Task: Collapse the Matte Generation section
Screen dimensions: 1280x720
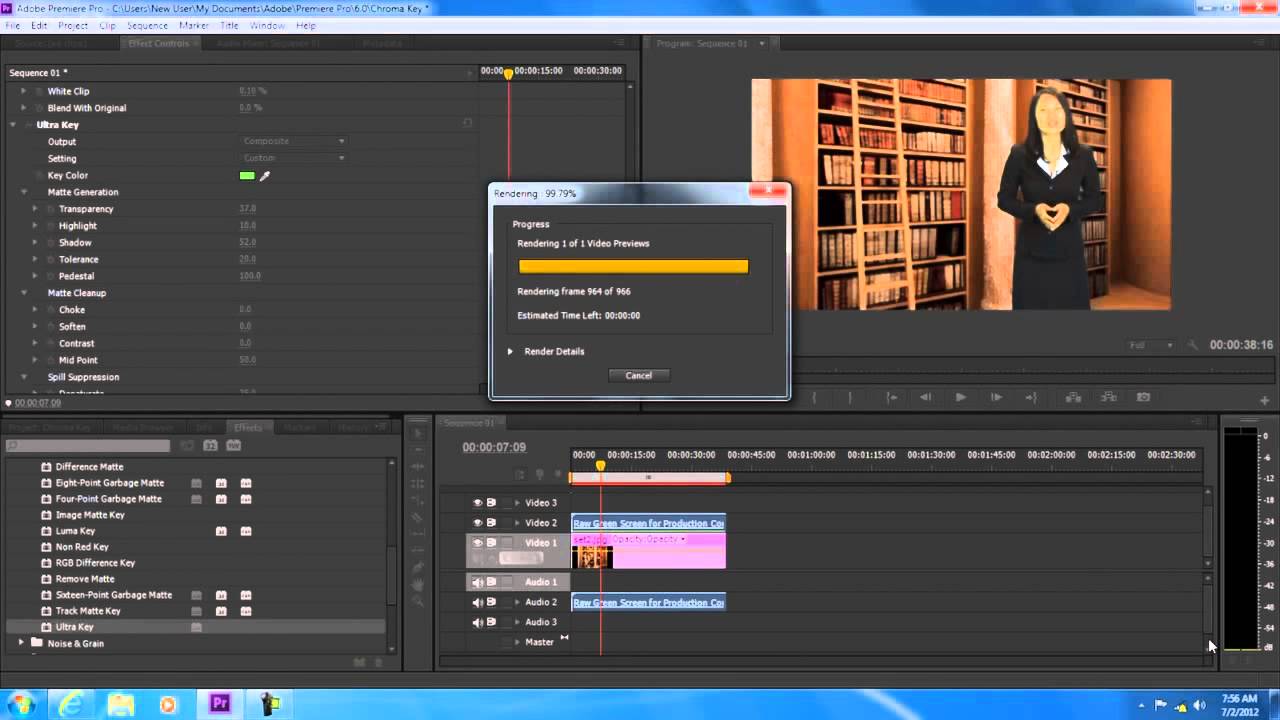Action: point(24,192)
